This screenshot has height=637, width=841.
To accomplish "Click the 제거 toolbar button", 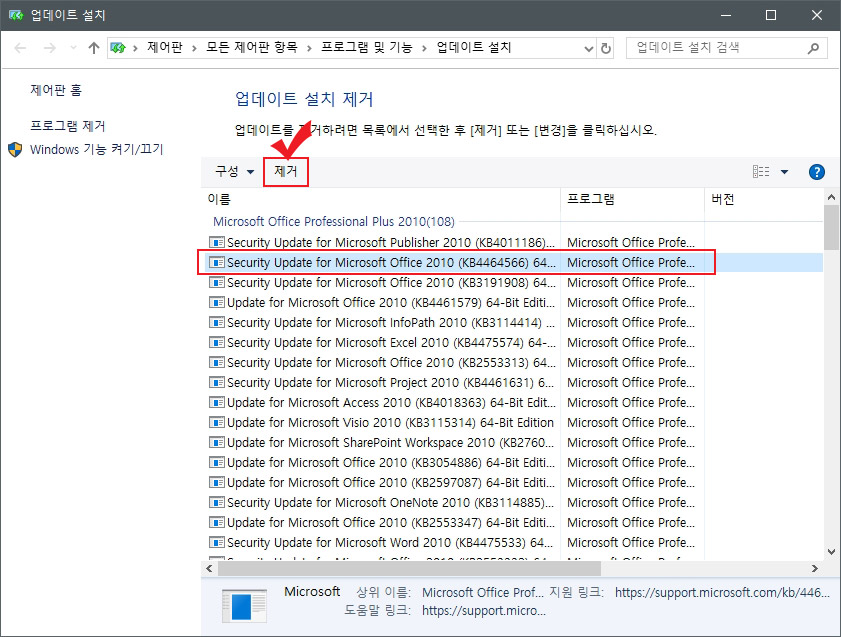I will click(x=285, y=172).
